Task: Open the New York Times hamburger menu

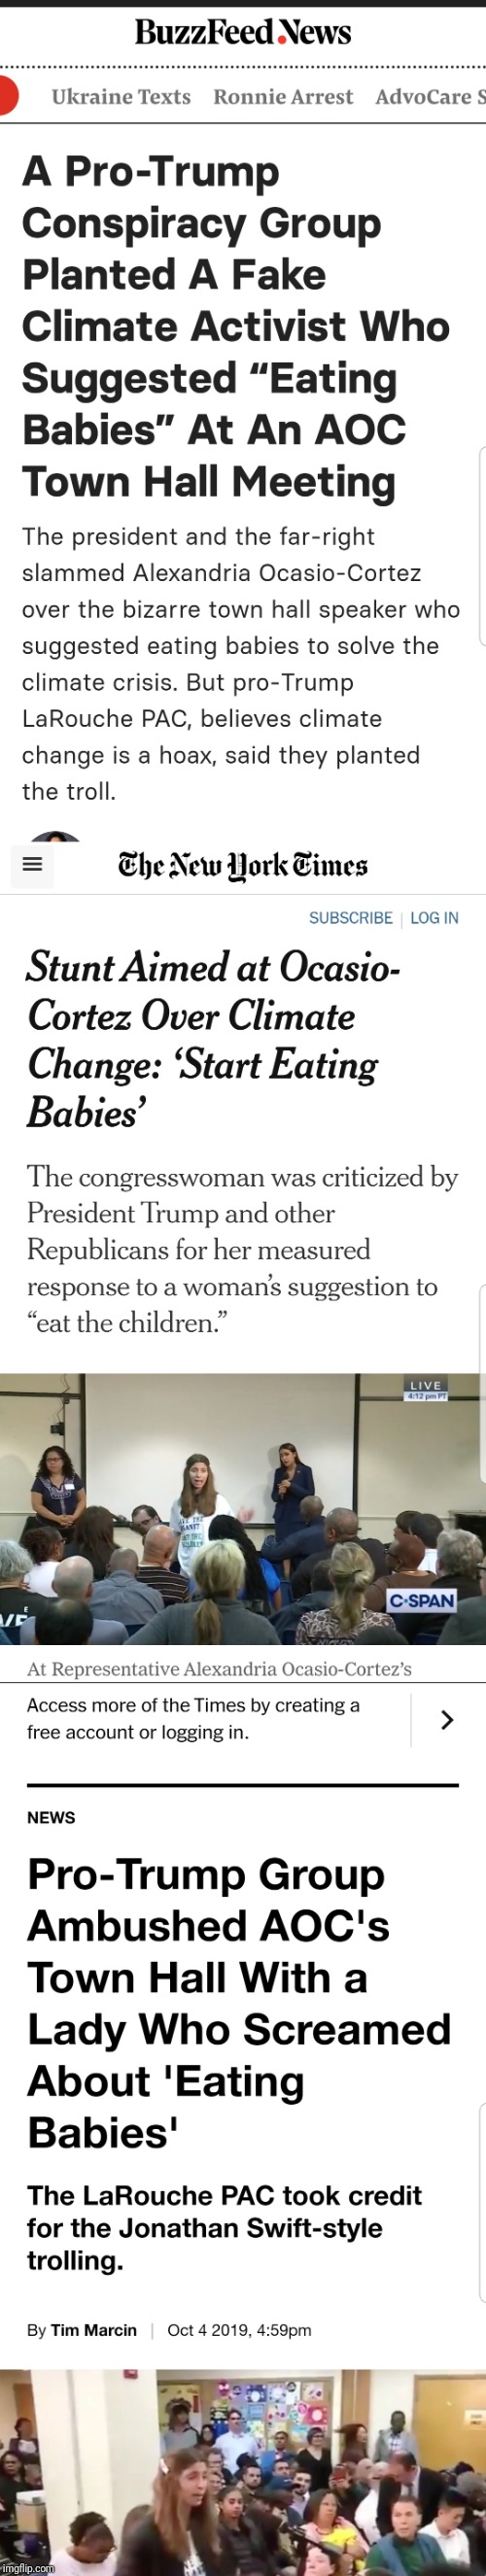Action: point(32,864)
